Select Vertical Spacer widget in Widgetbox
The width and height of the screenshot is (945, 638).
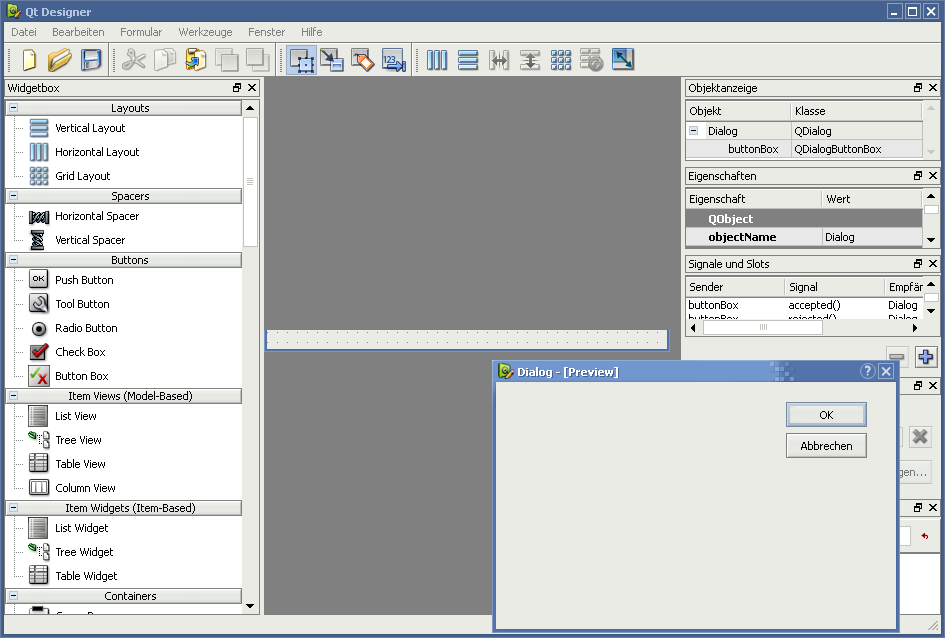[90, 240]
